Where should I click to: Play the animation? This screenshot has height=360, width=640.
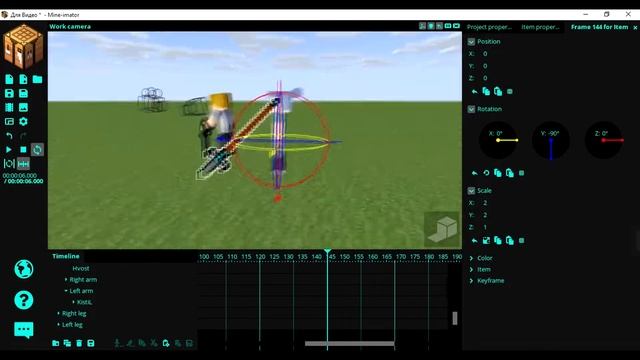[9, 150]
